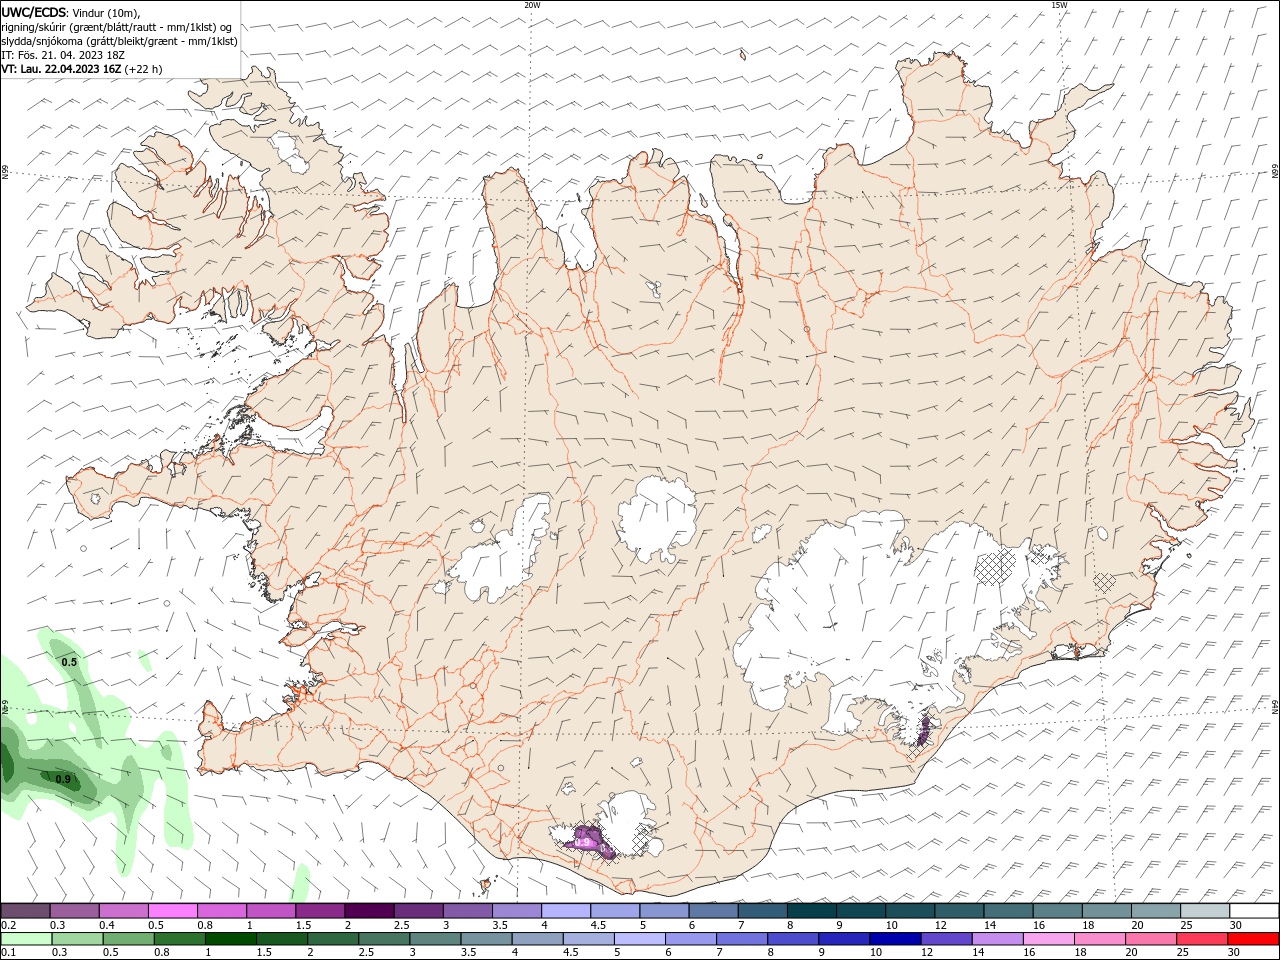Screen dimensions: 1280x960
Task: Click the grey-purple 0.2 snow legend swatch
Action: click(x=25, y=911)
